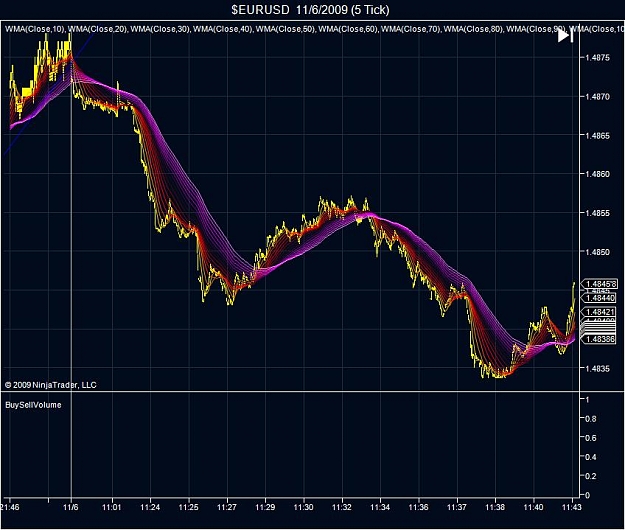
Task: Click the 11:30 time axis label
Action: point(303,507)
